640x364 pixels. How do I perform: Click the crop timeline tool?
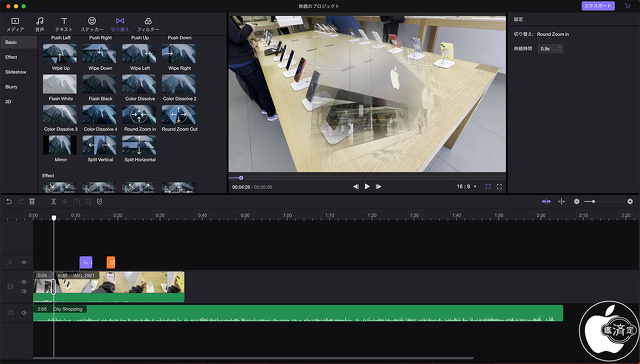click(x=88, y=202)
